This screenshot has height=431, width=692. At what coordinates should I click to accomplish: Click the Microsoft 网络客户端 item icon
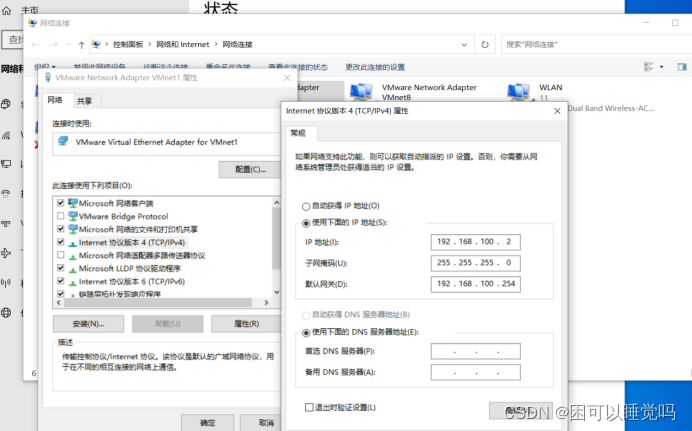73,203
